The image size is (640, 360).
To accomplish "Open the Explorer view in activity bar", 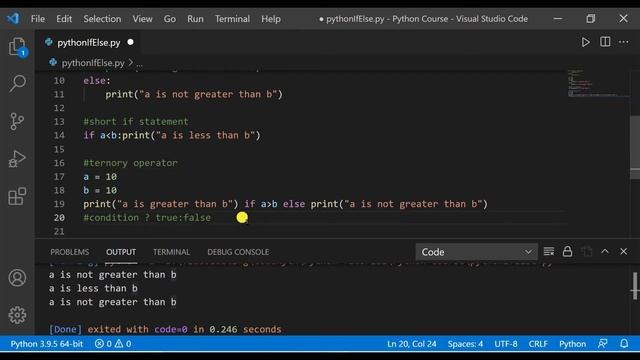I will pos(17,47).
